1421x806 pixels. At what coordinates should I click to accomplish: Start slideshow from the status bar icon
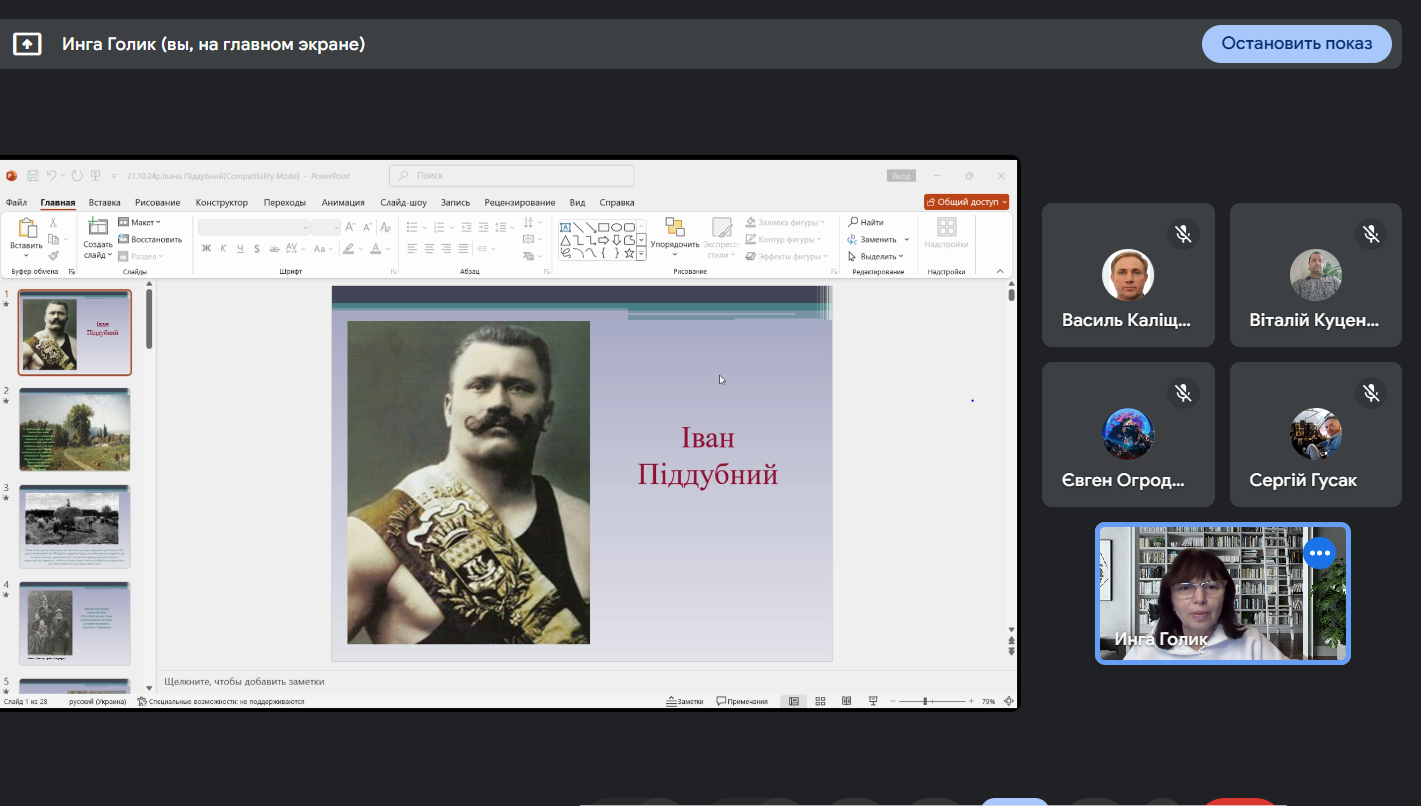[x=873, y=701]
